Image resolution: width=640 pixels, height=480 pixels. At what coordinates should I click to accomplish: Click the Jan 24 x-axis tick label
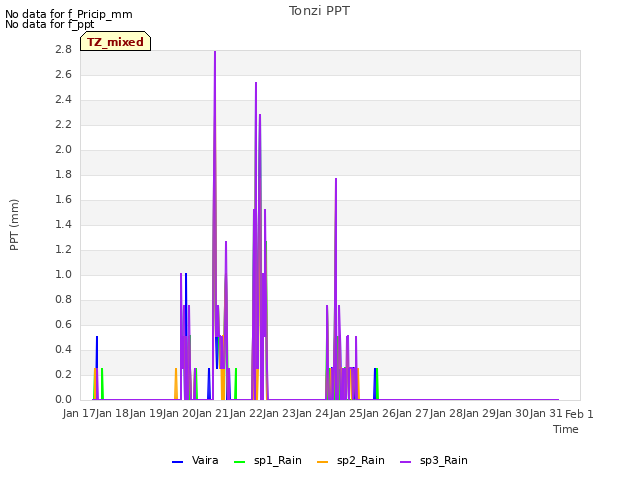pos(313,414)
